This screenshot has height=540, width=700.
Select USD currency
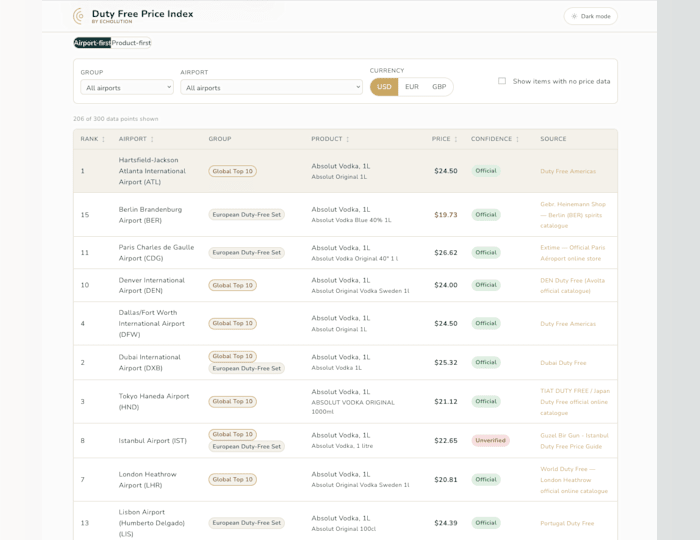[384, 87]
